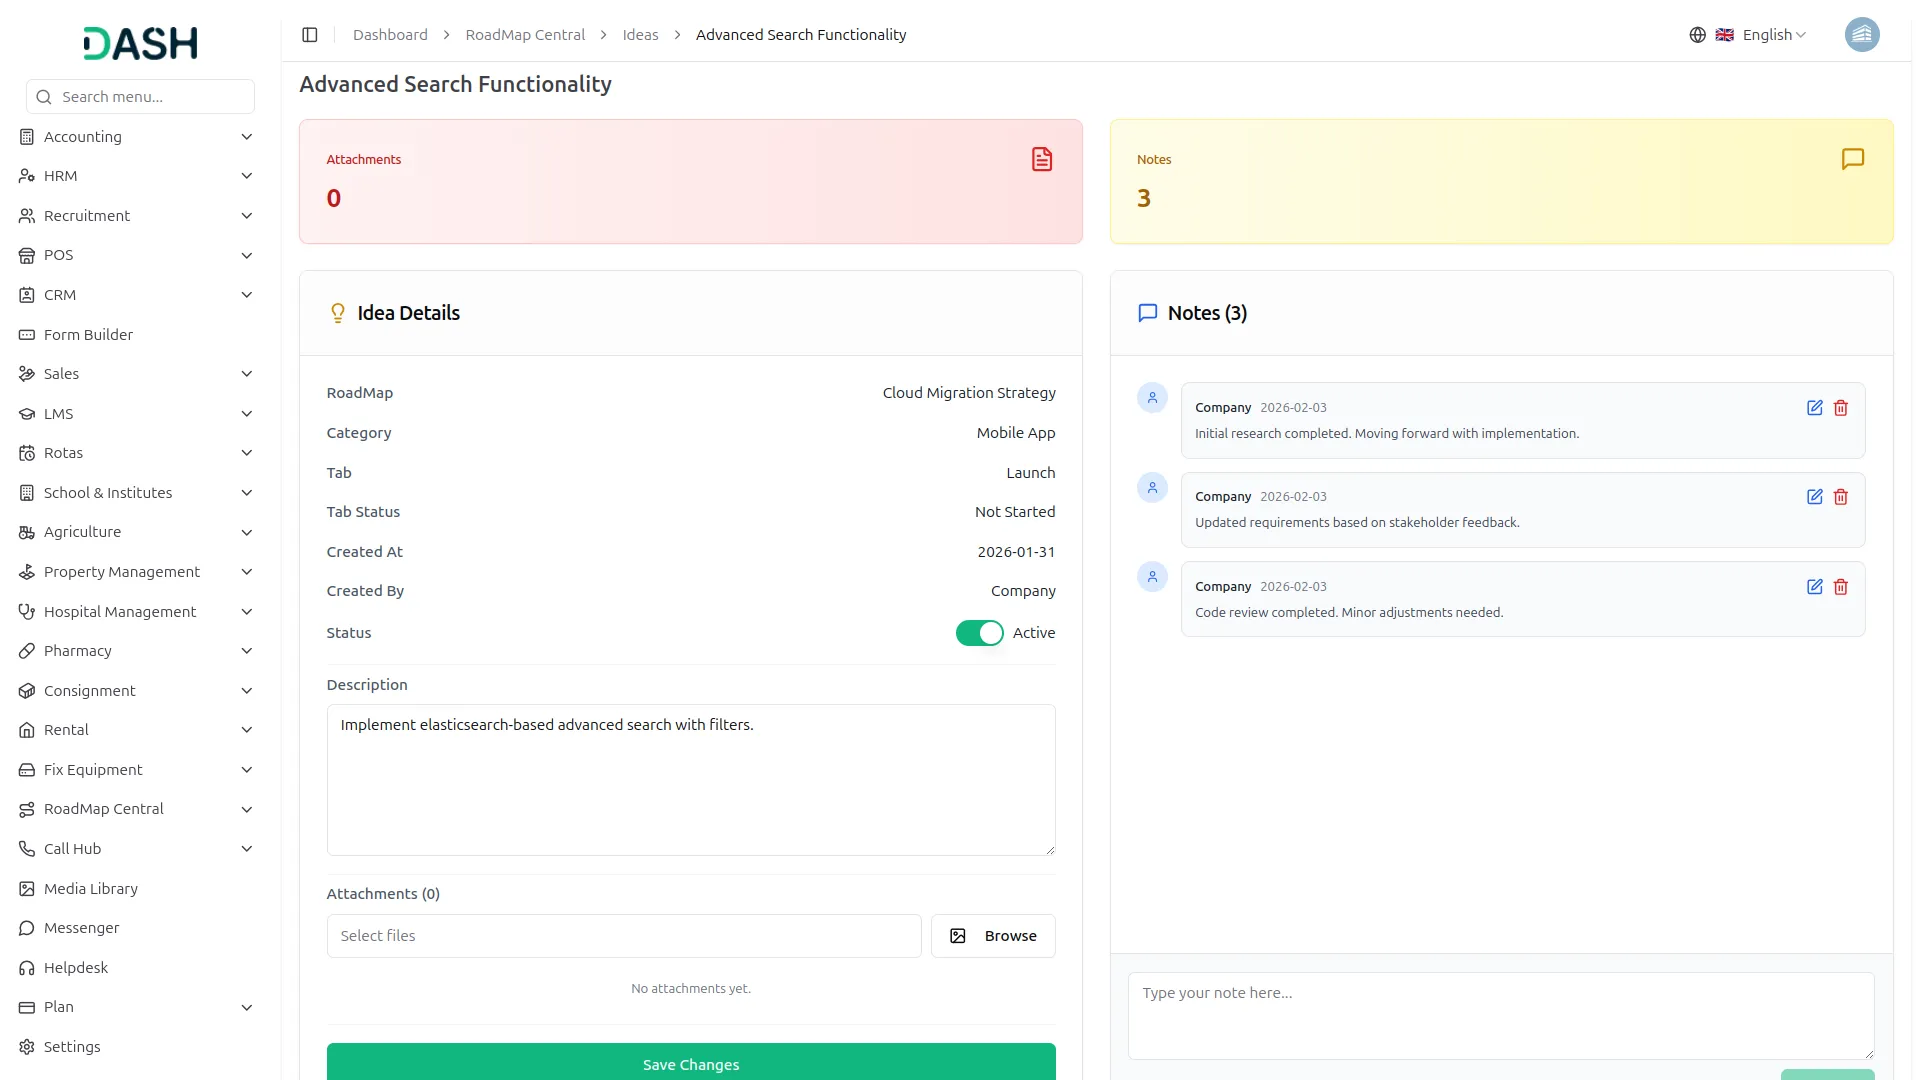This screenshot has width=1920, height=1080.
Task: Expand the Hospital Management menu chevron
Action: [247, 611]
